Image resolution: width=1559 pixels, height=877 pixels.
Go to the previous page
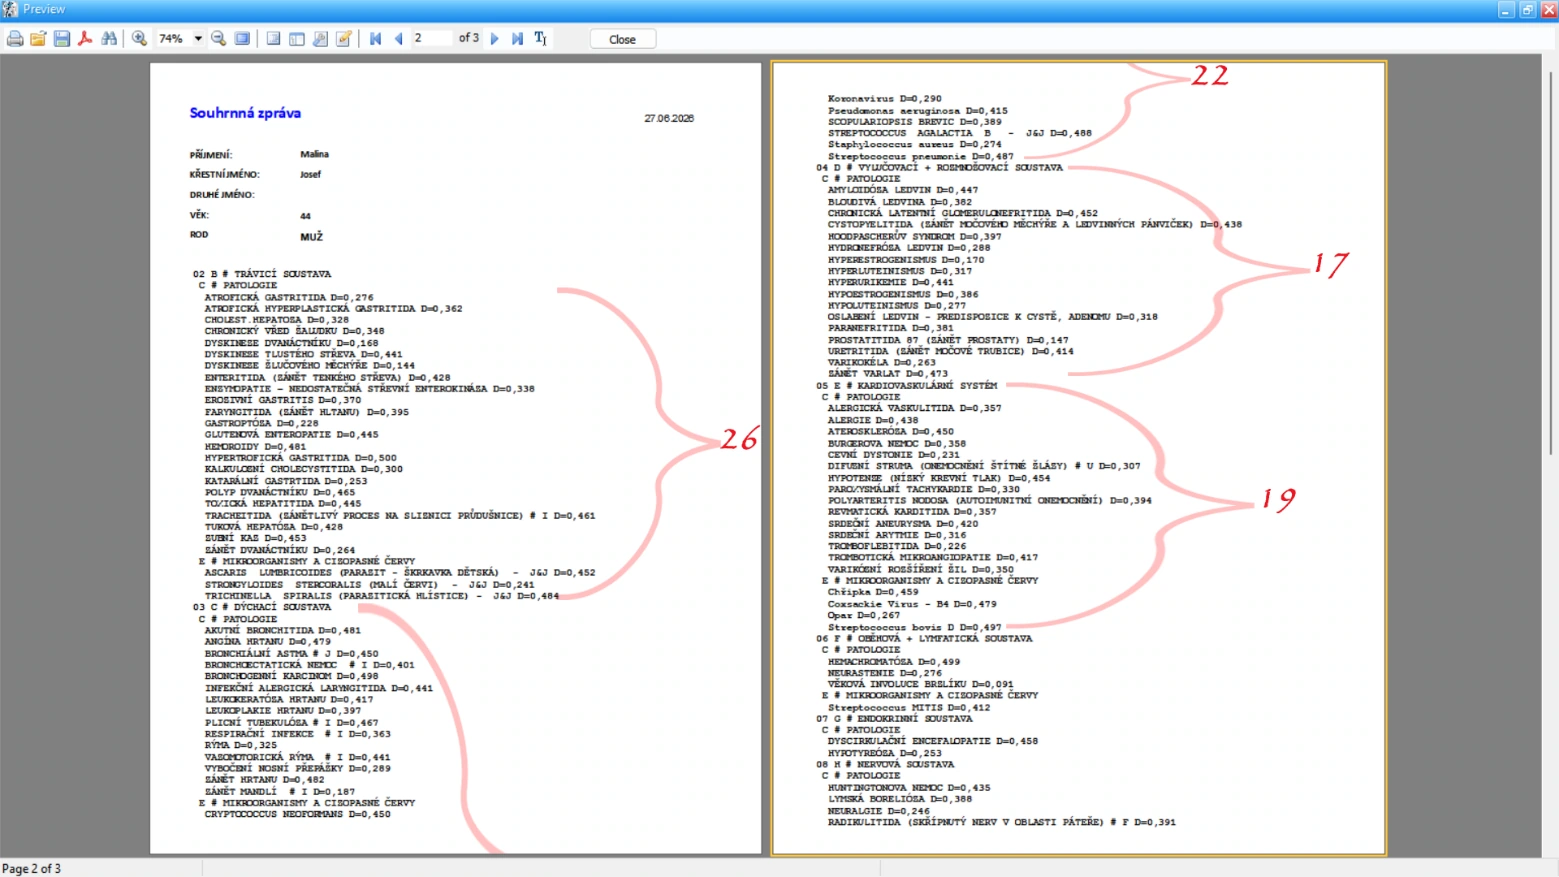(399, 39)
